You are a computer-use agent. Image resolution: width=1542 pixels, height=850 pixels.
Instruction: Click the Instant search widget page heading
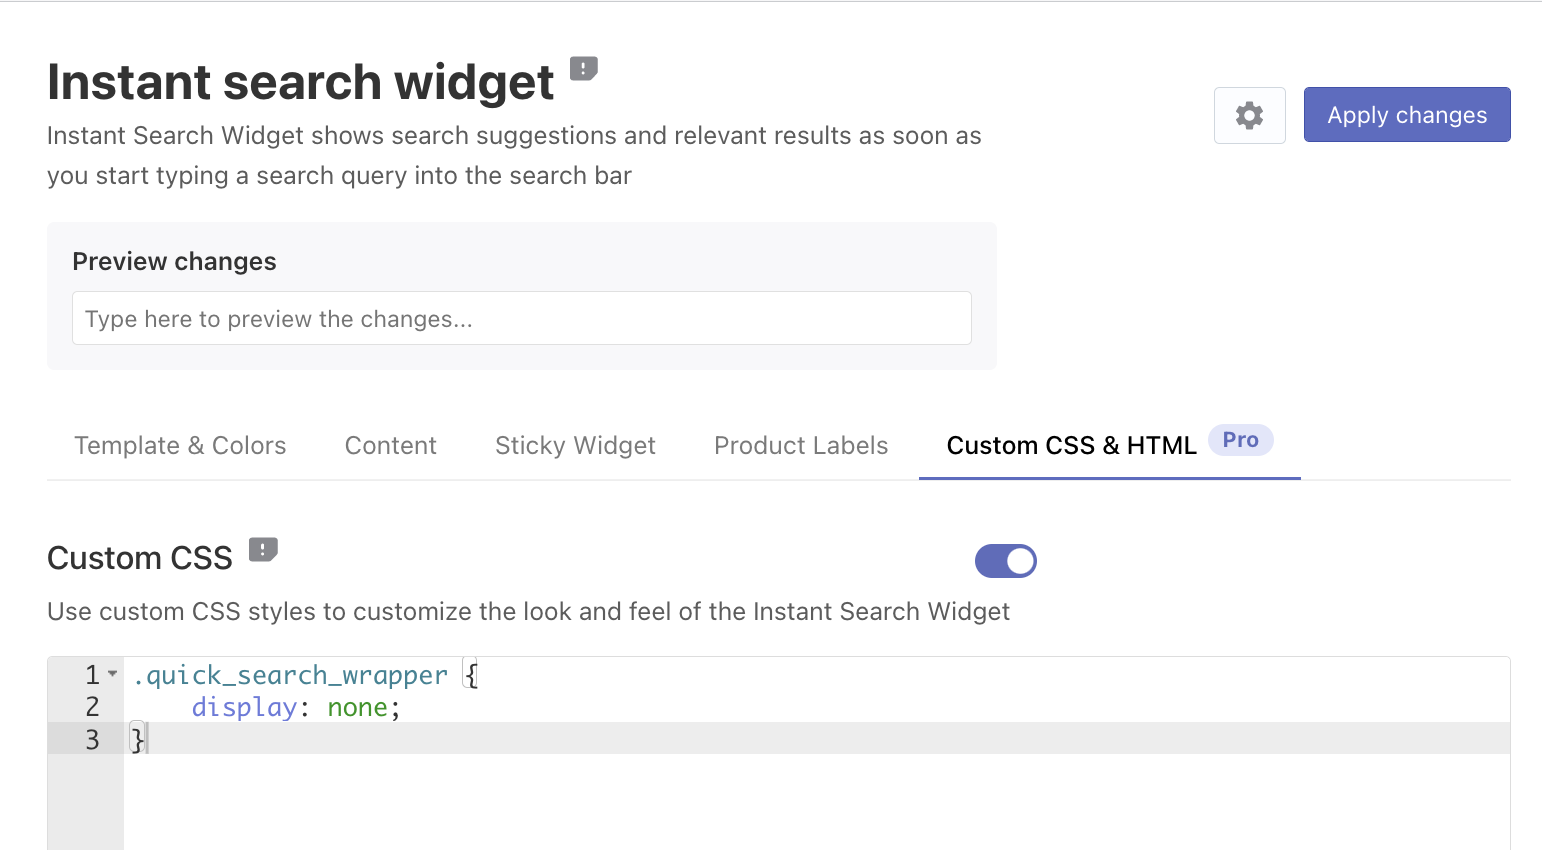point(300,82)
